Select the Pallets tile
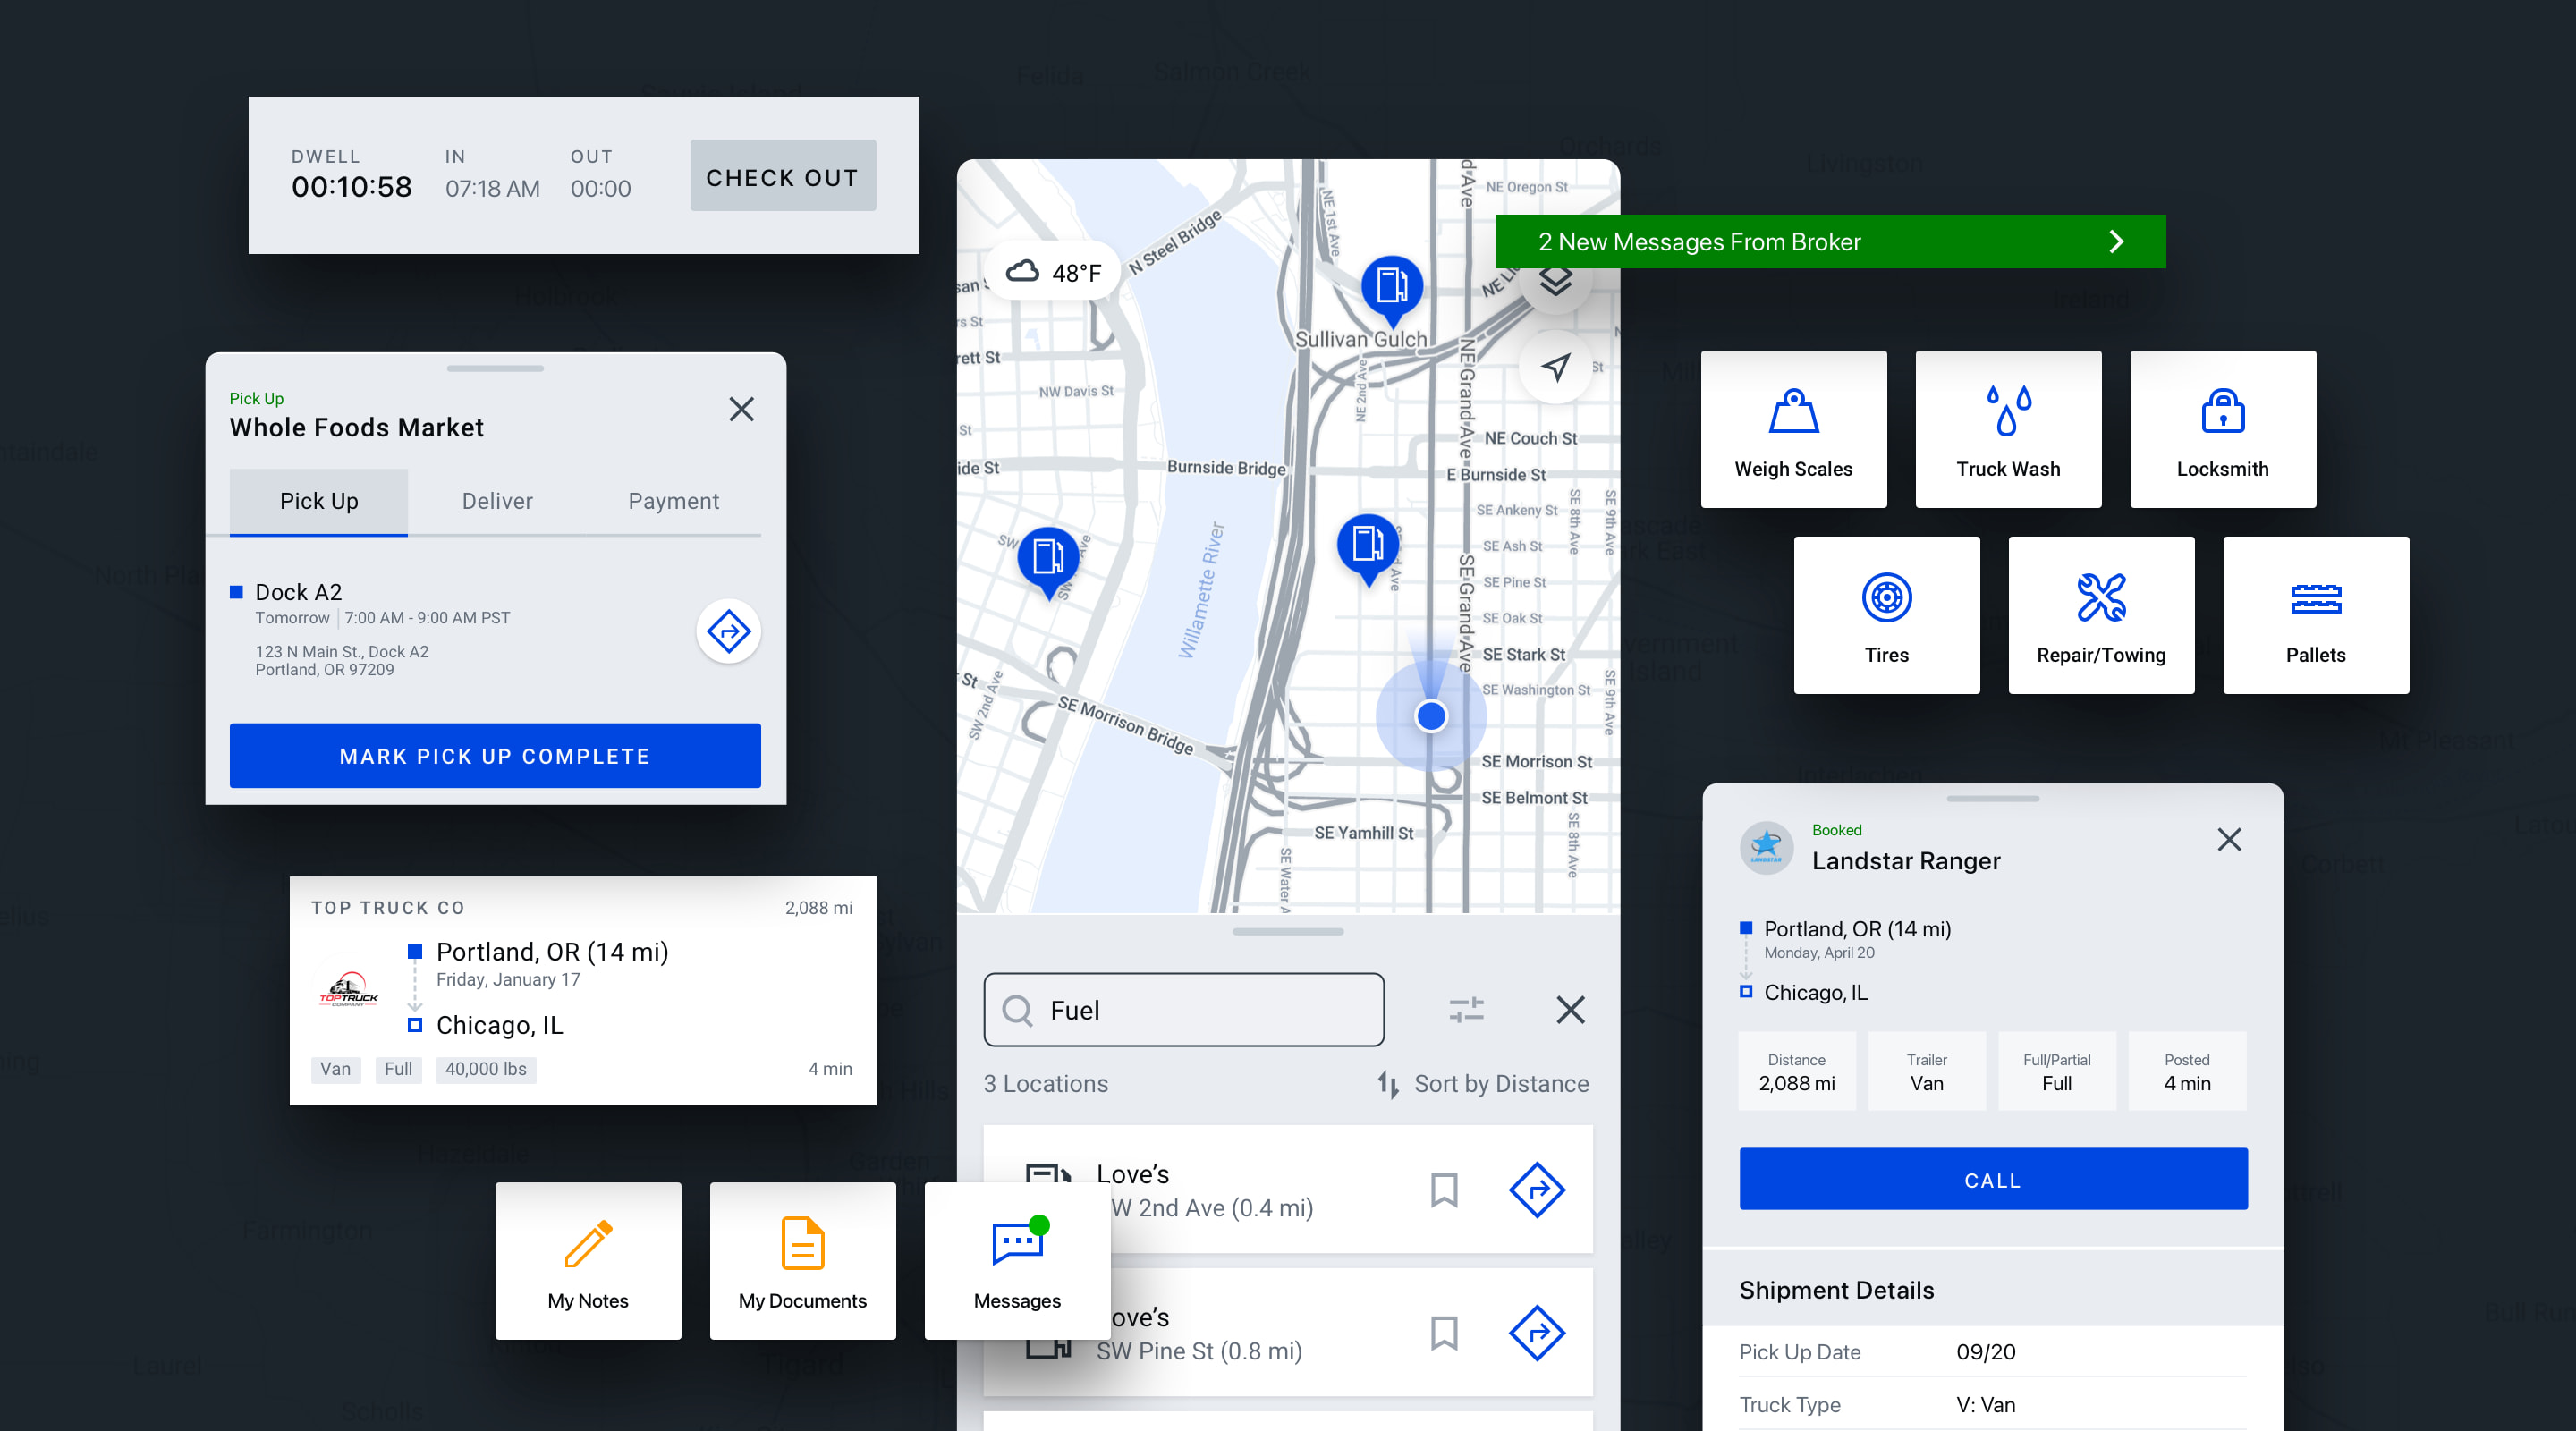Screen dimensions: 2576x1431 2315,615
